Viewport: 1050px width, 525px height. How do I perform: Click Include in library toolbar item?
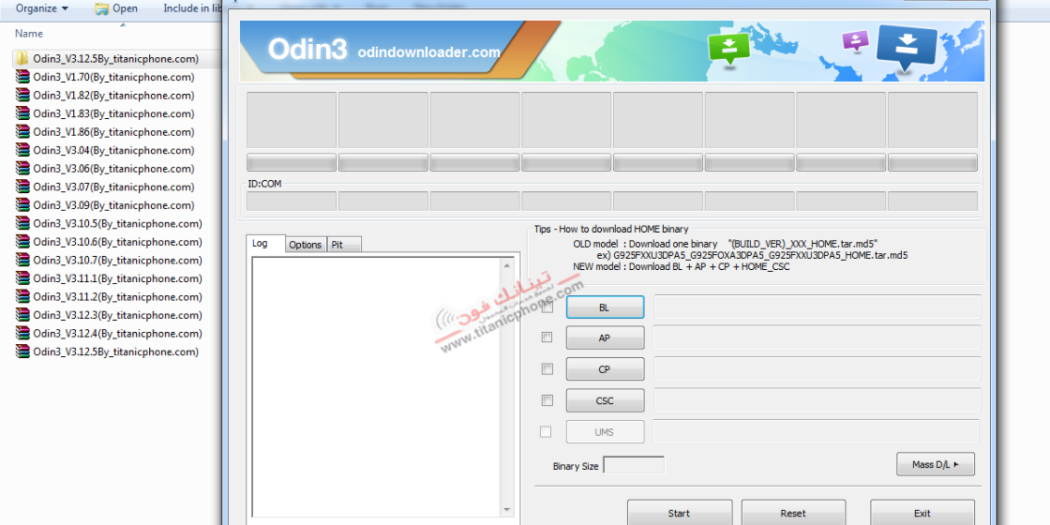[x=193, y=9]
